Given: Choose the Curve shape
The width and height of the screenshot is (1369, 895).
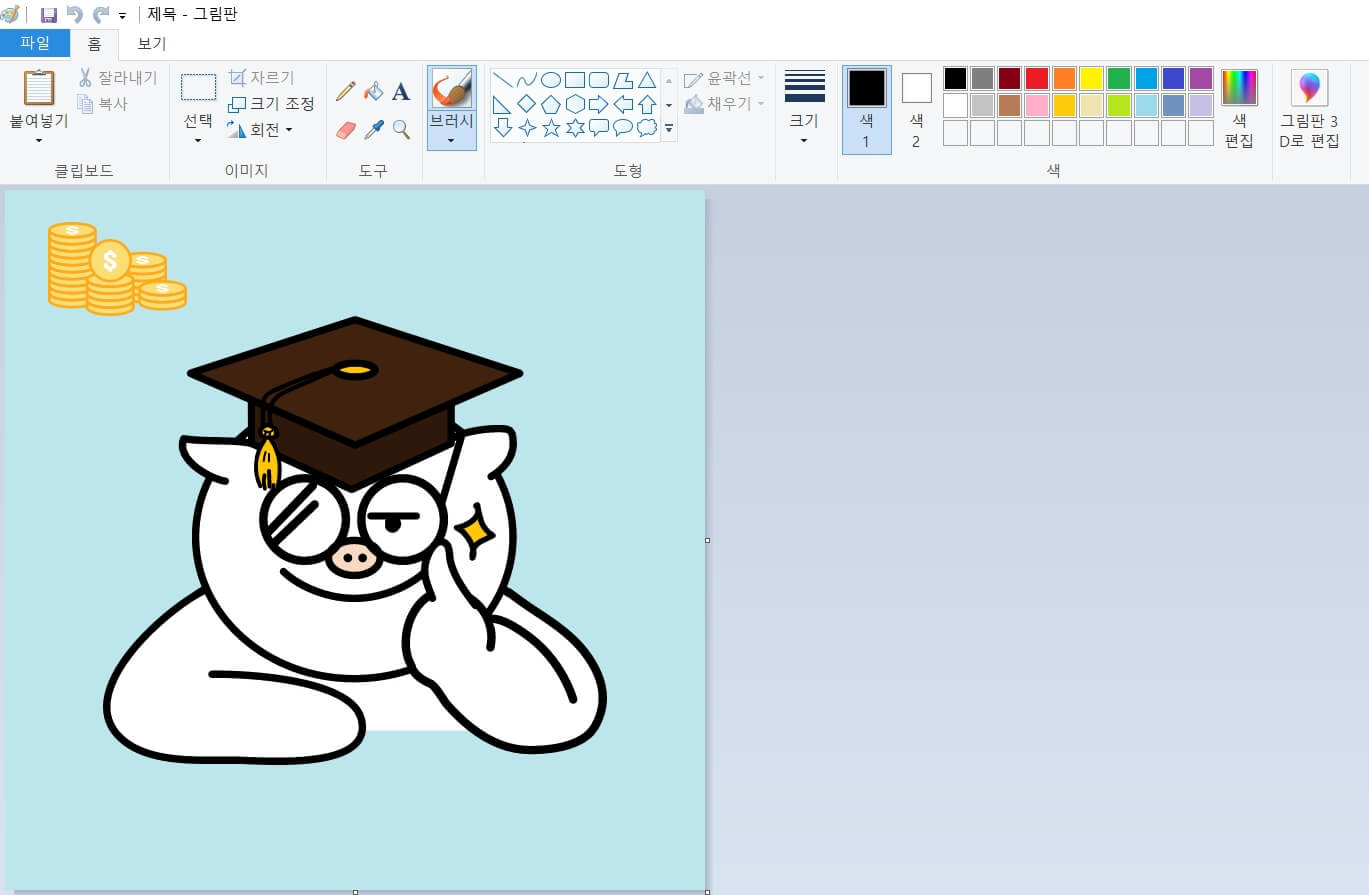Looking at the screenshot, I should (527, 80).
